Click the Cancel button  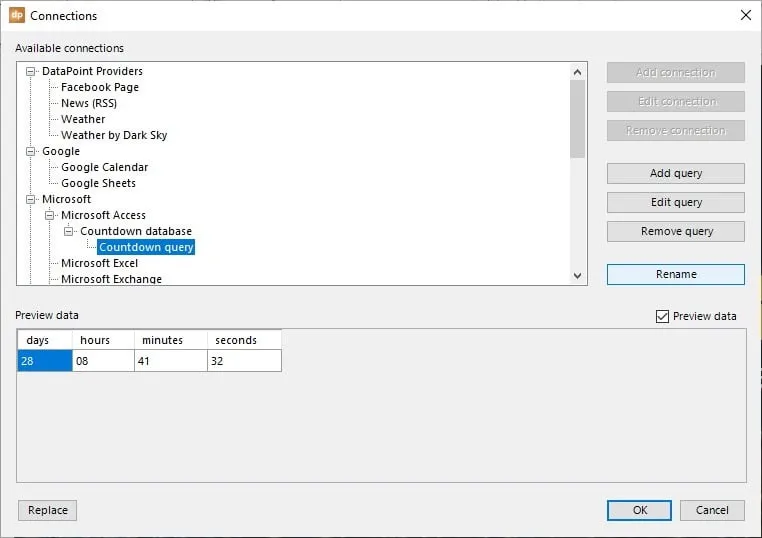[712, 510]
